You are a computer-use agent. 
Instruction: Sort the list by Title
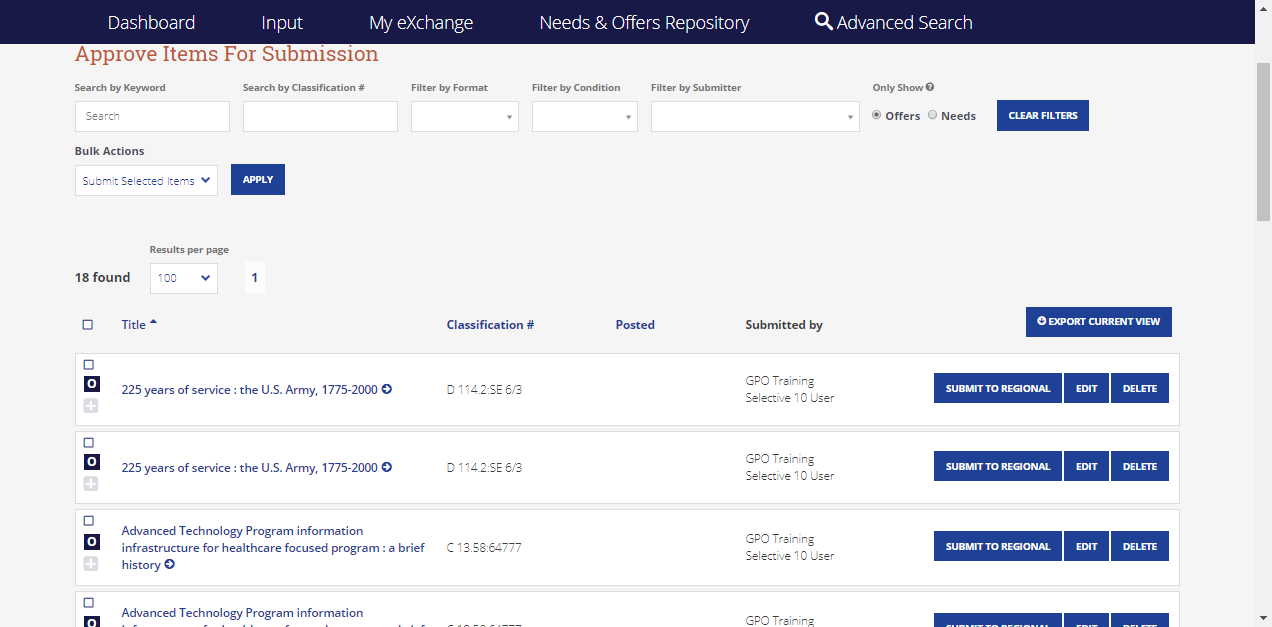139,324
